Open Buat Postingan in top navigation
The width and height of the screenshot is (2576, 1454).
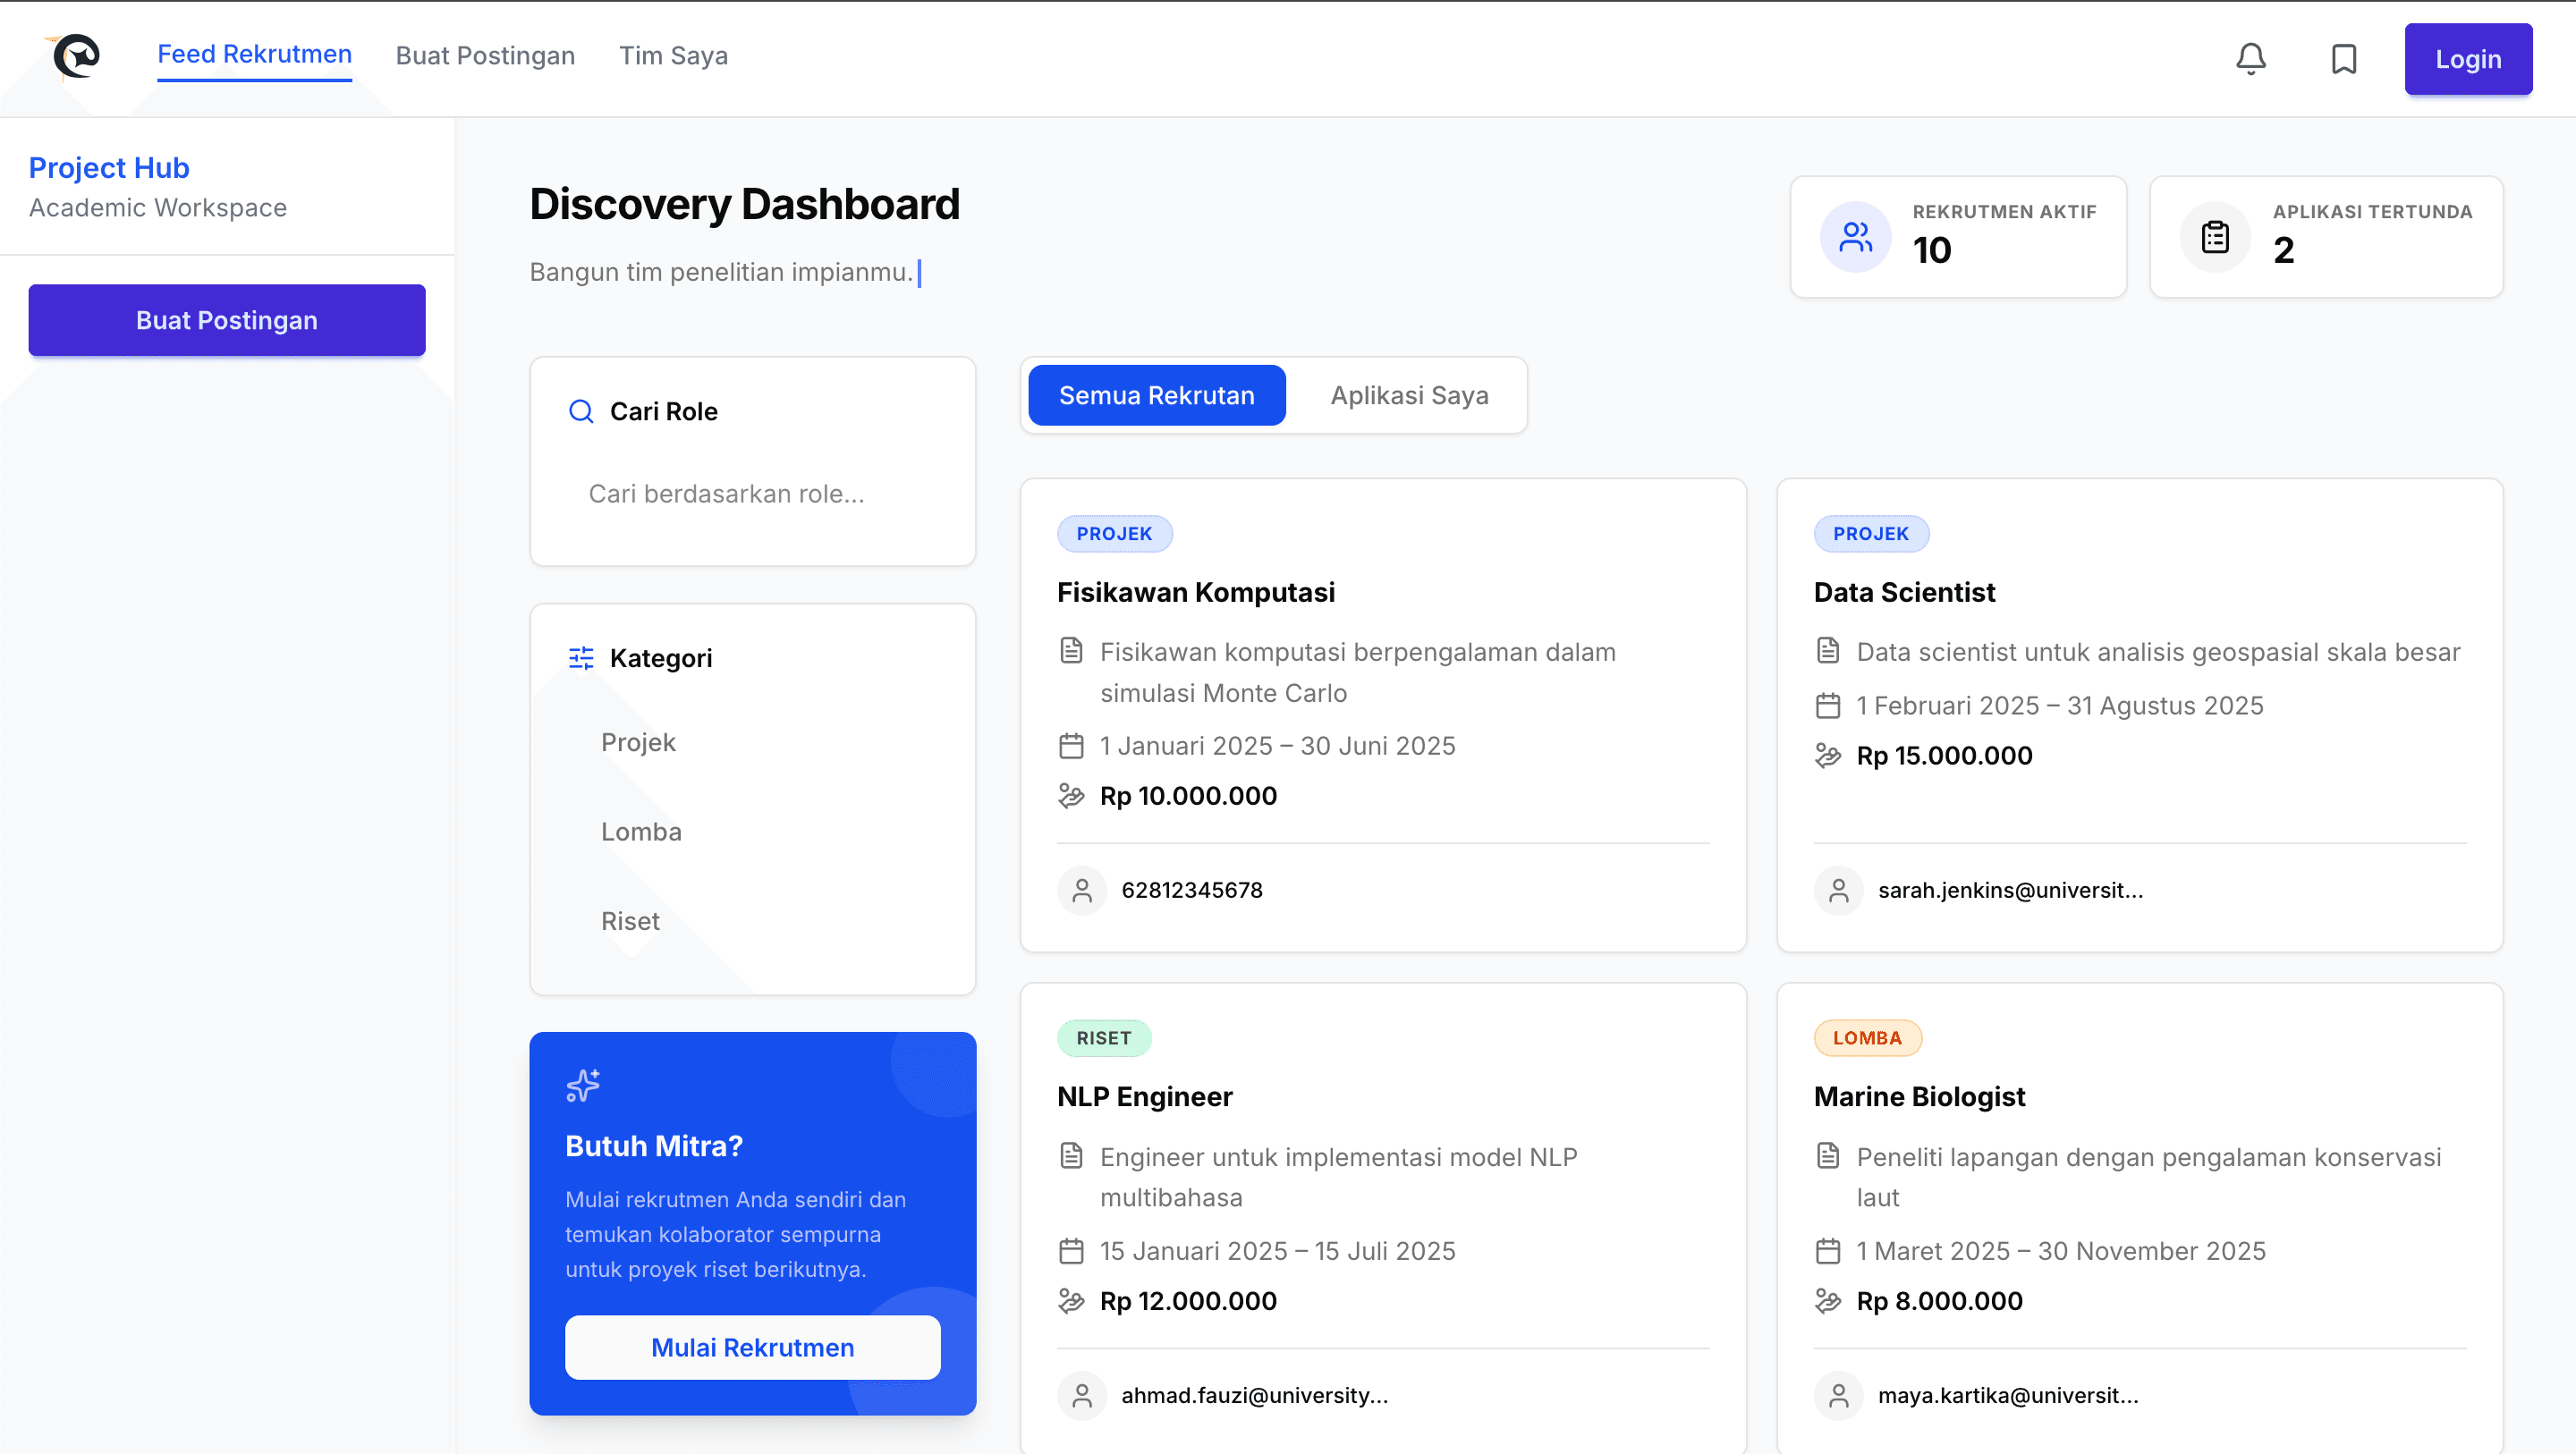[485, 56]
